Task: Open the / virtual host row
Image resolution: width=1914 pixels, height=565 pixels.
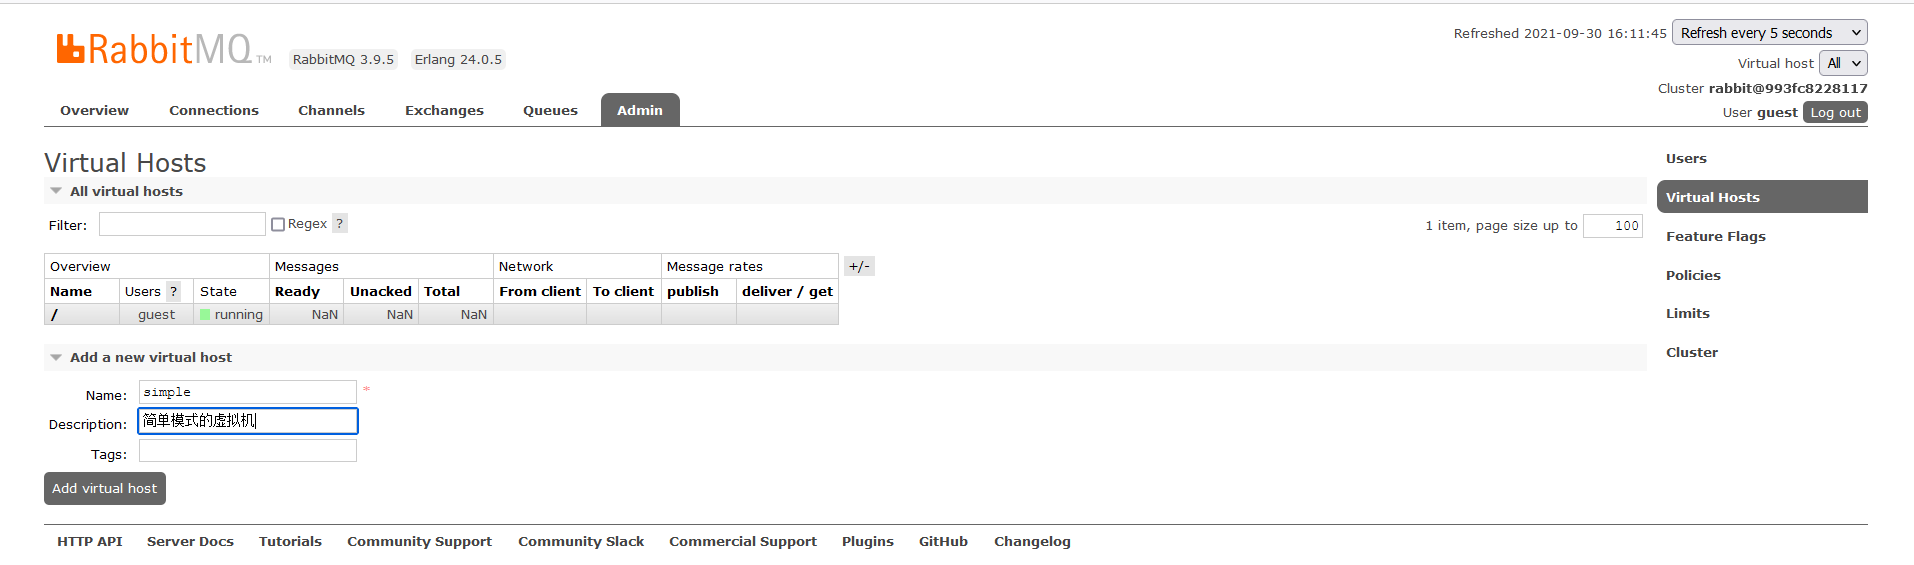Action: click(55, 315)
